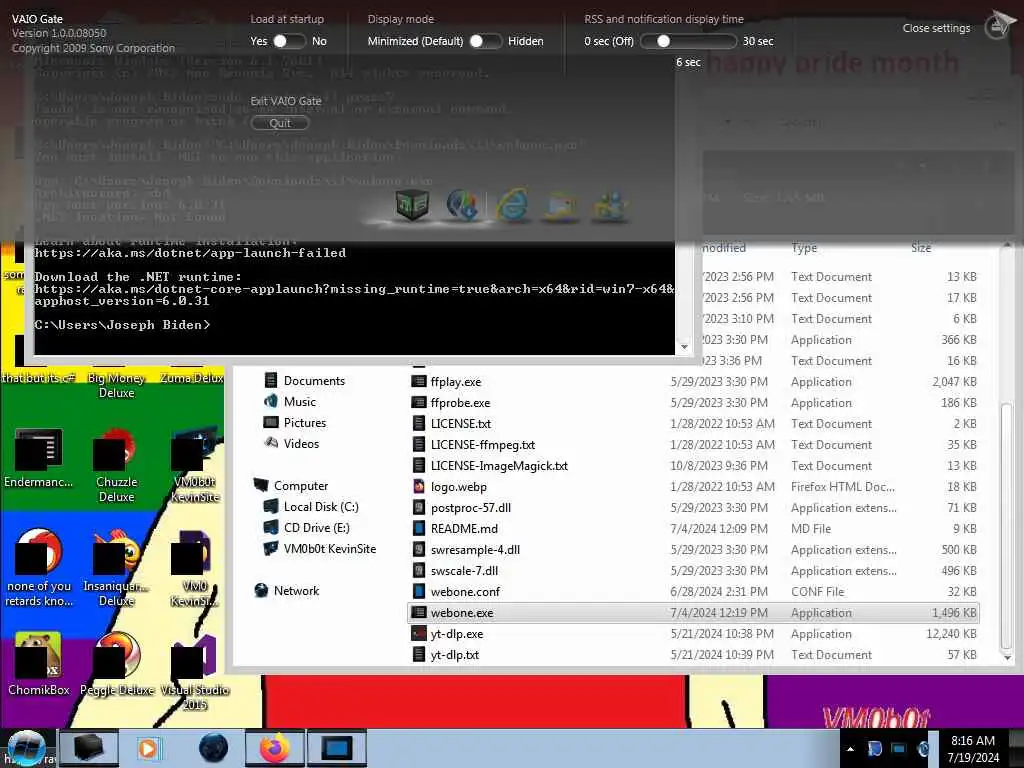1024x768 pixels.
Task: Toggle Display mode switch between Minimized and Hidden
Action: 486,41
